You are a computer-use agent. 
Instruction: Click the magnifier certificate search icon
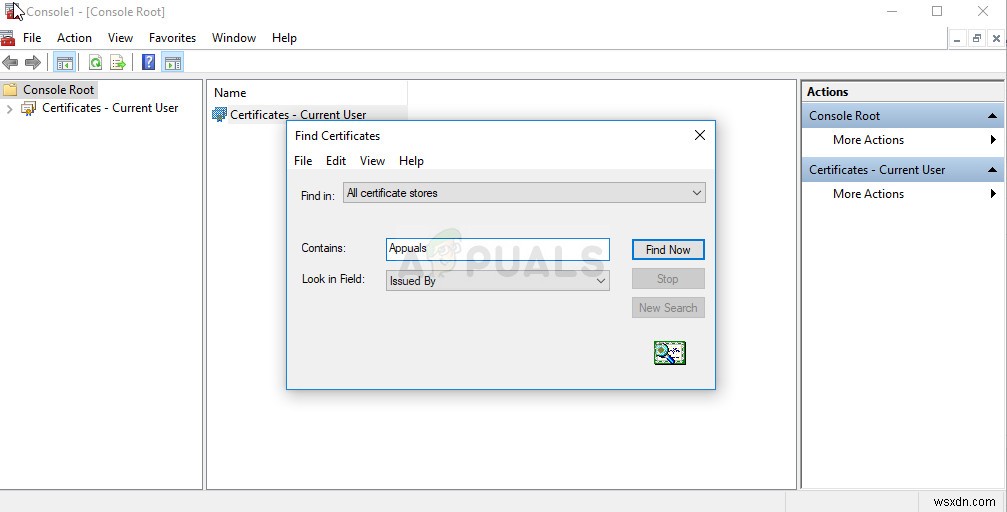point(670,353)
